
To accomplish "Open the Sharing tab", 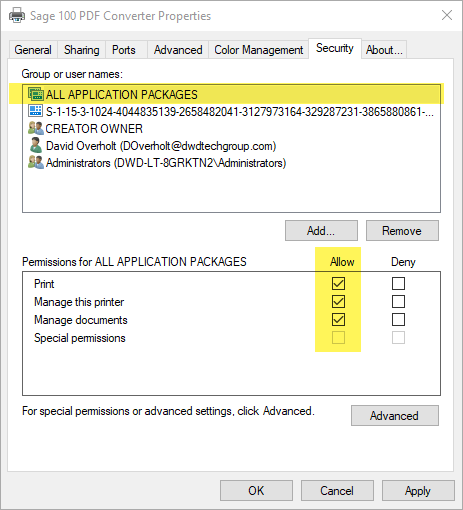I will point(82,50).
